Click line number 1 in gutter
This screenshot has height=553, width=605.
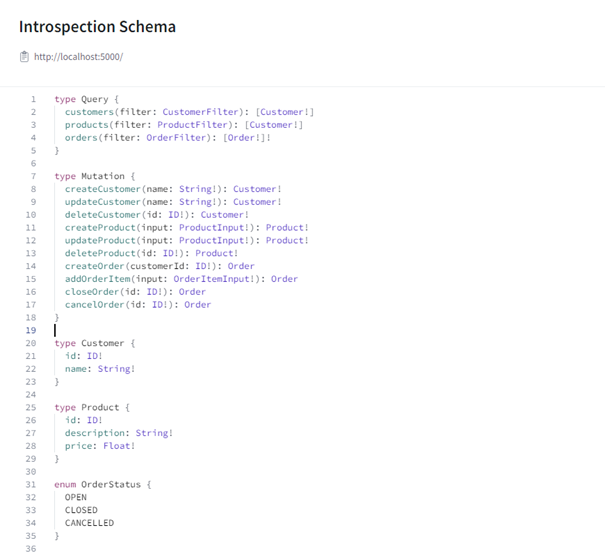34,99
